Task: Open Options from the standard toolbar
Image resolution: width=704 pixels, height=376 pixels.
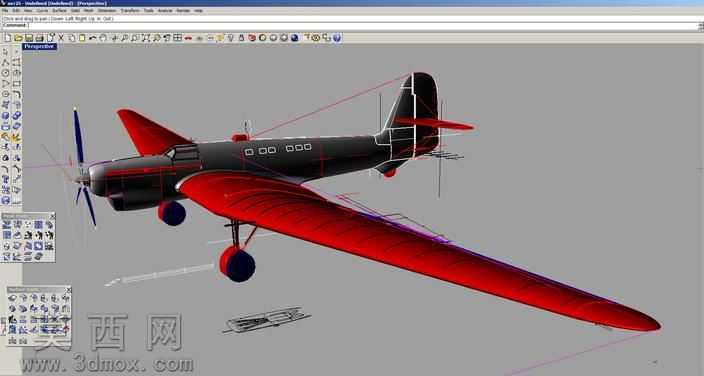Action: coord(316,38)
